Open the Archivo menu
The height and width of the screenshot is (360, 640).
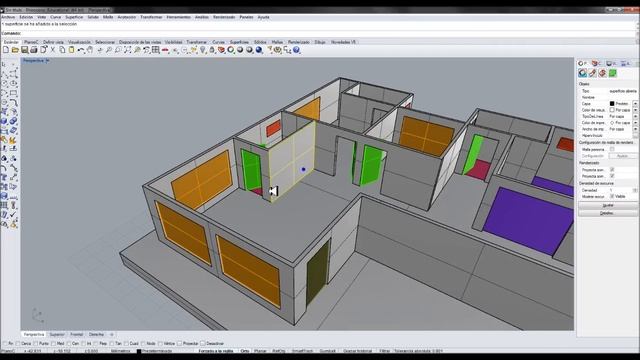[x=8, y=17]
